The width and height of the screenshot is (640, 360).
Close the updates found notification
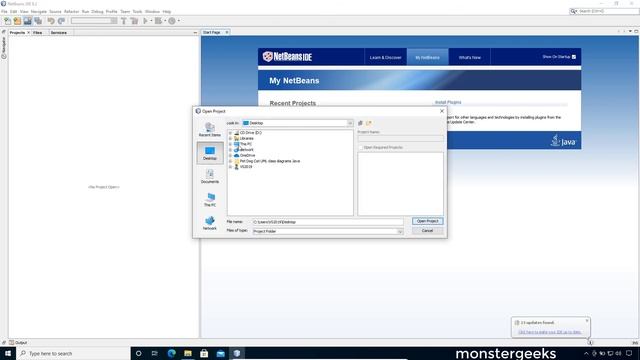pyautogui.click(x=587, y=320)
